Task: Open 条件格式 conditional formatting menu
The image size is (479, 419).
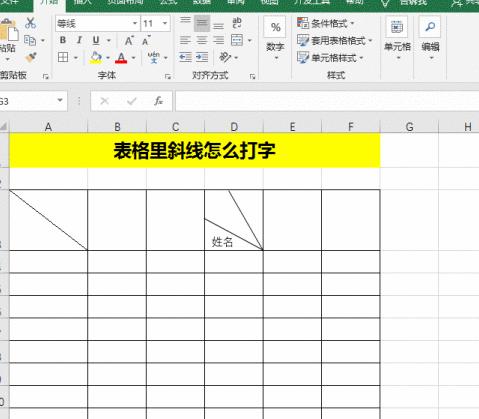Action: pyautogui.click(x=325, y=23)
